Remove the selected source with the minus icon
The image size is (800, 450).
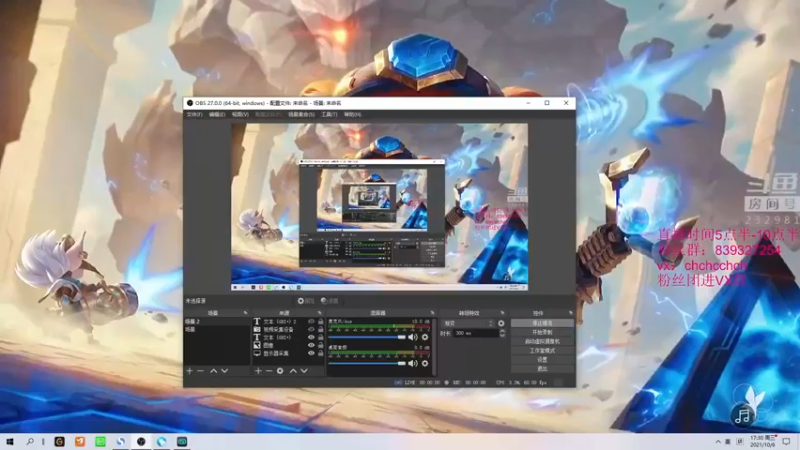(x=269, y=371)
